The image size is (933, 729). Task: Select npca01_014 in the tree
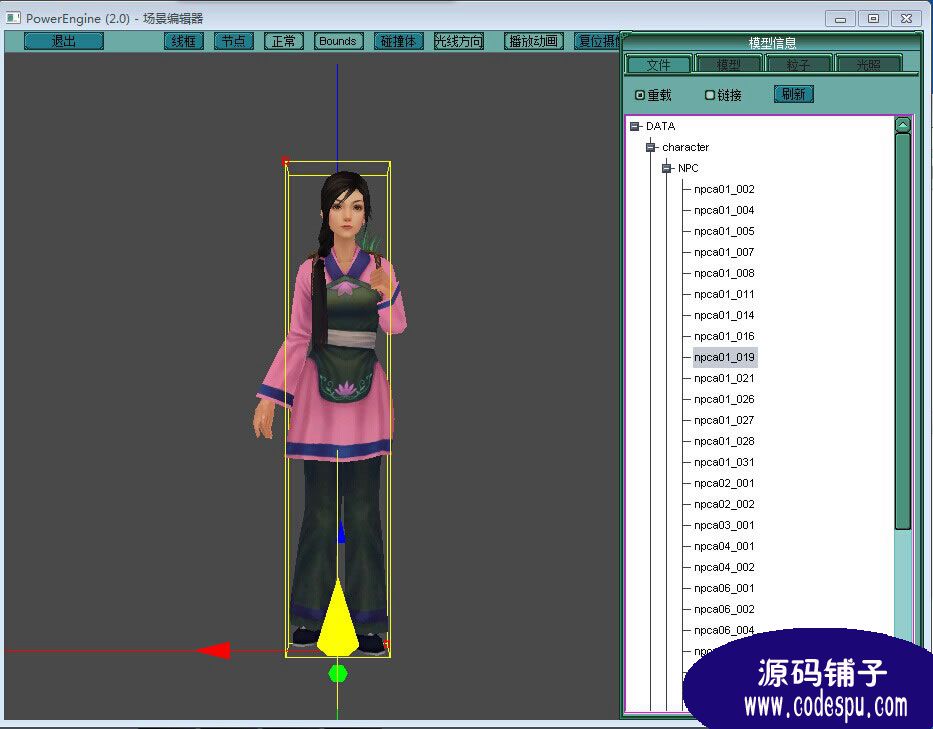(x=724, y=315)
